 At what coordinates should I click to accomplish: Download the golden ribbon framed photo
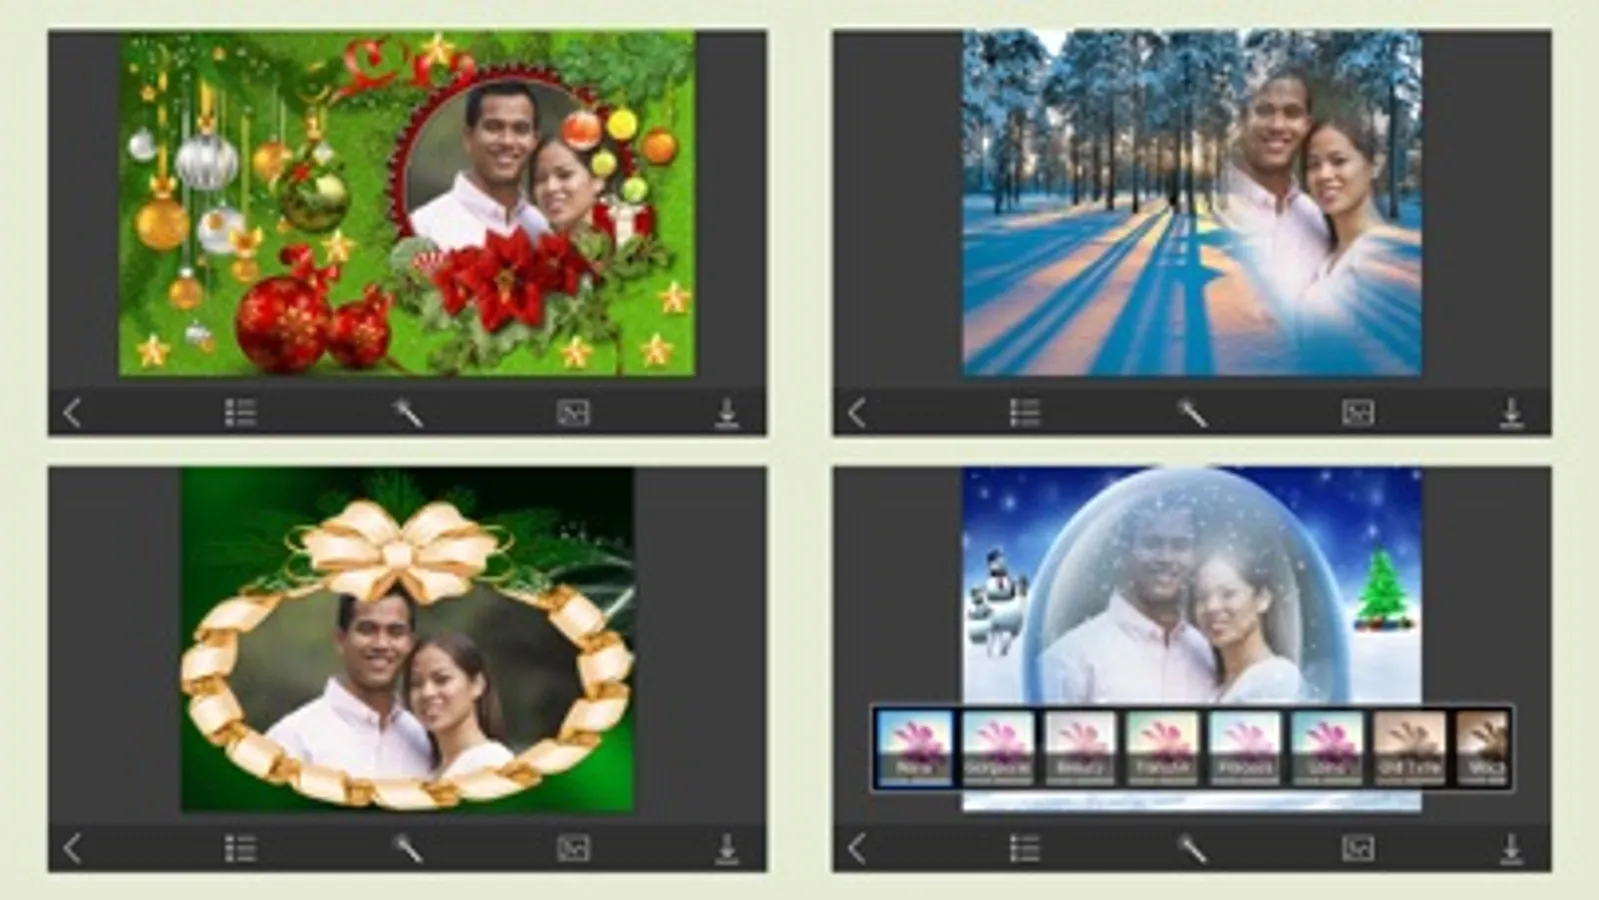coord(727,848)
